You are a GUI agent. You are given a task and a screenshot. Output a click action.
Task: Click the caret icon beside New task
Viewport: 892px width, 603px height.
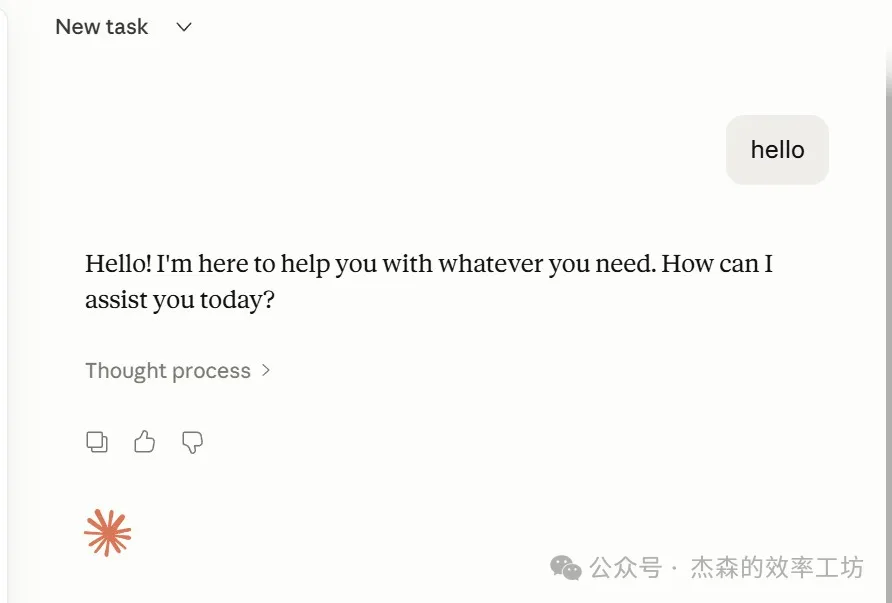coord(183,27)
